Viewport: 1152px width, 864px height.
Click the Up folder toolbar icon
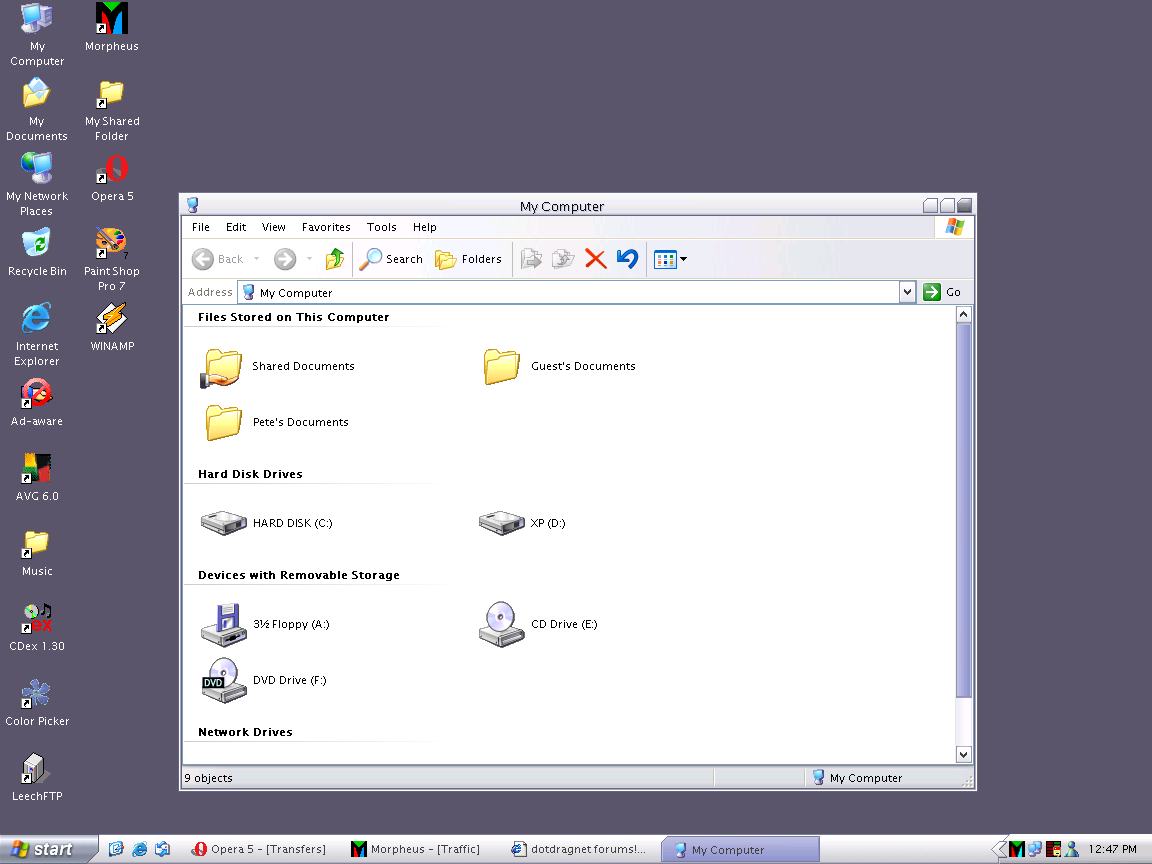click(x=335, y=259)
